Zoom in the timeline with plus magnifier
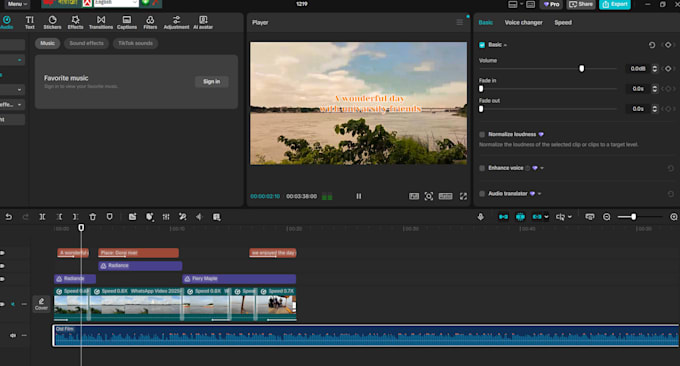Screen dimensions: 680x366 [673, 217]
